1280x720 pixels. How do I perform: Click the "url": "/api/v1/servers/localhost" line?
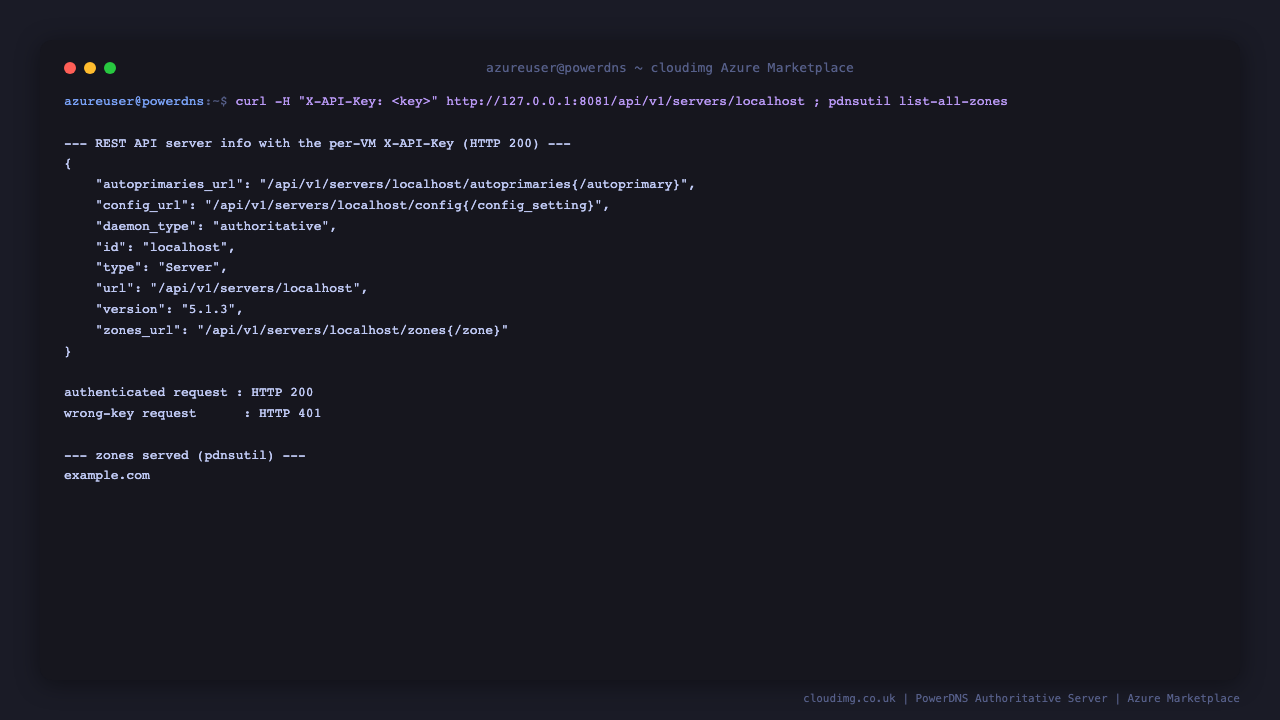click(x=232, y=288)
